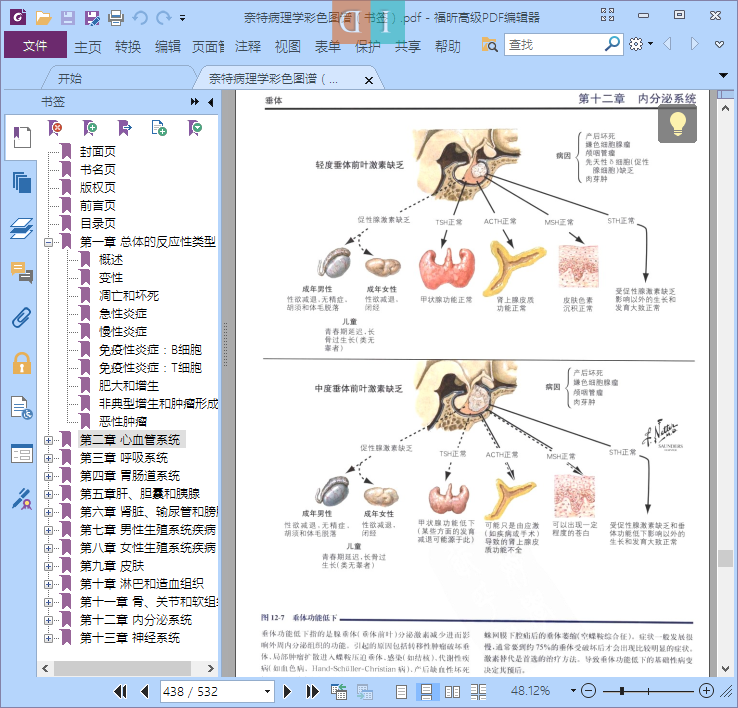Viewport: 738px width, 708px height.
Task: Select the 注释 ribbon tab
Action: pyautogui.click(x=248, y=46)
